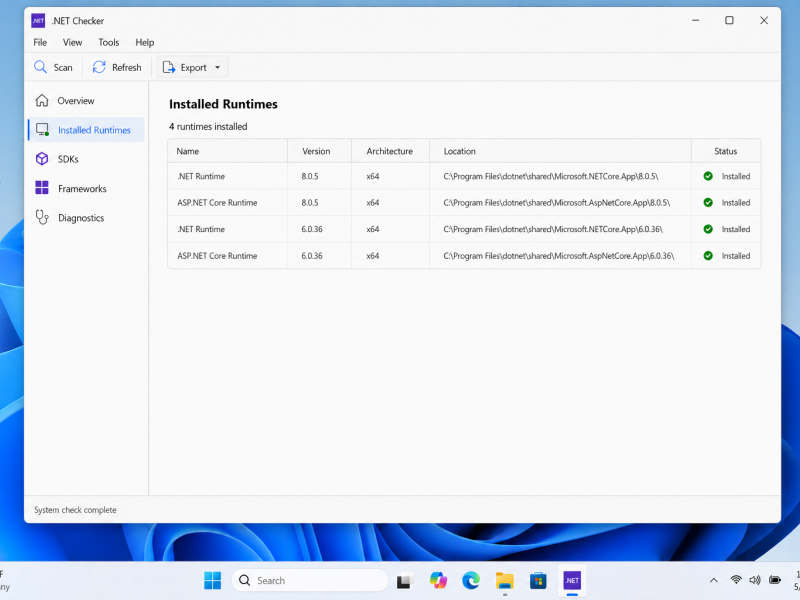The image size is (800, 600).
Task: Select the Diagnostics sidebar label
Action: (x=81, y=218)
